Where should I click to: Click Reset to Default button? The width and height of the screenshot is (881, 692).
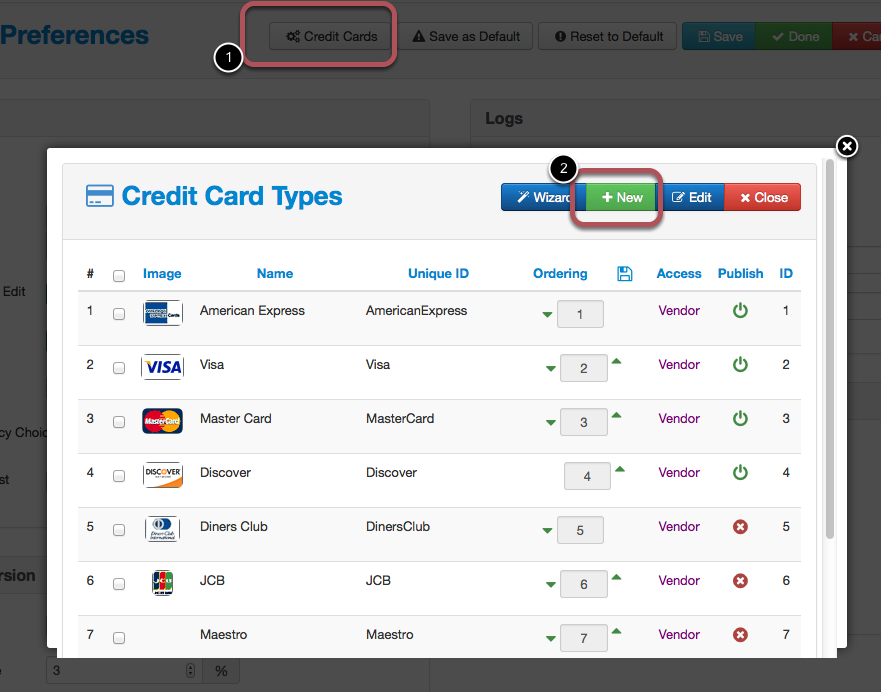click(607, 37)
